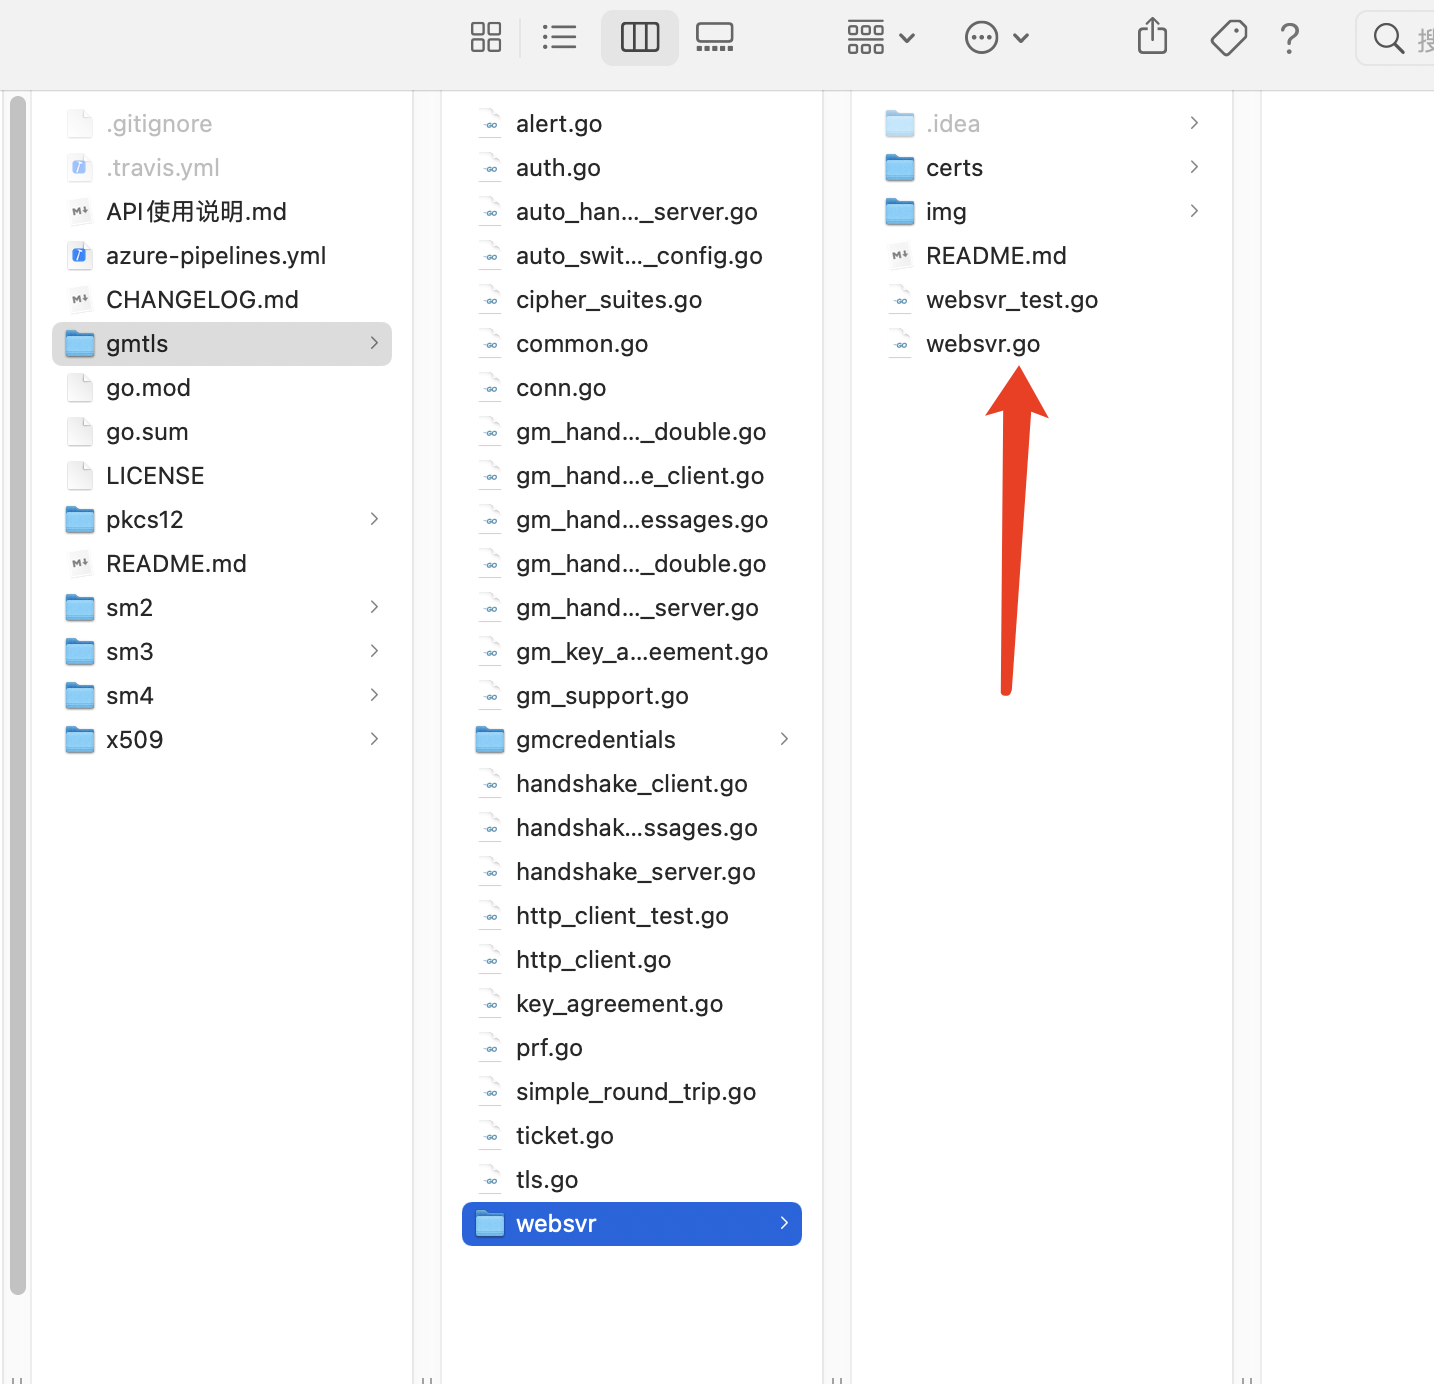Select the LICENSE file
This screenshot has width=1434, height=1384.
coord(154,475)
